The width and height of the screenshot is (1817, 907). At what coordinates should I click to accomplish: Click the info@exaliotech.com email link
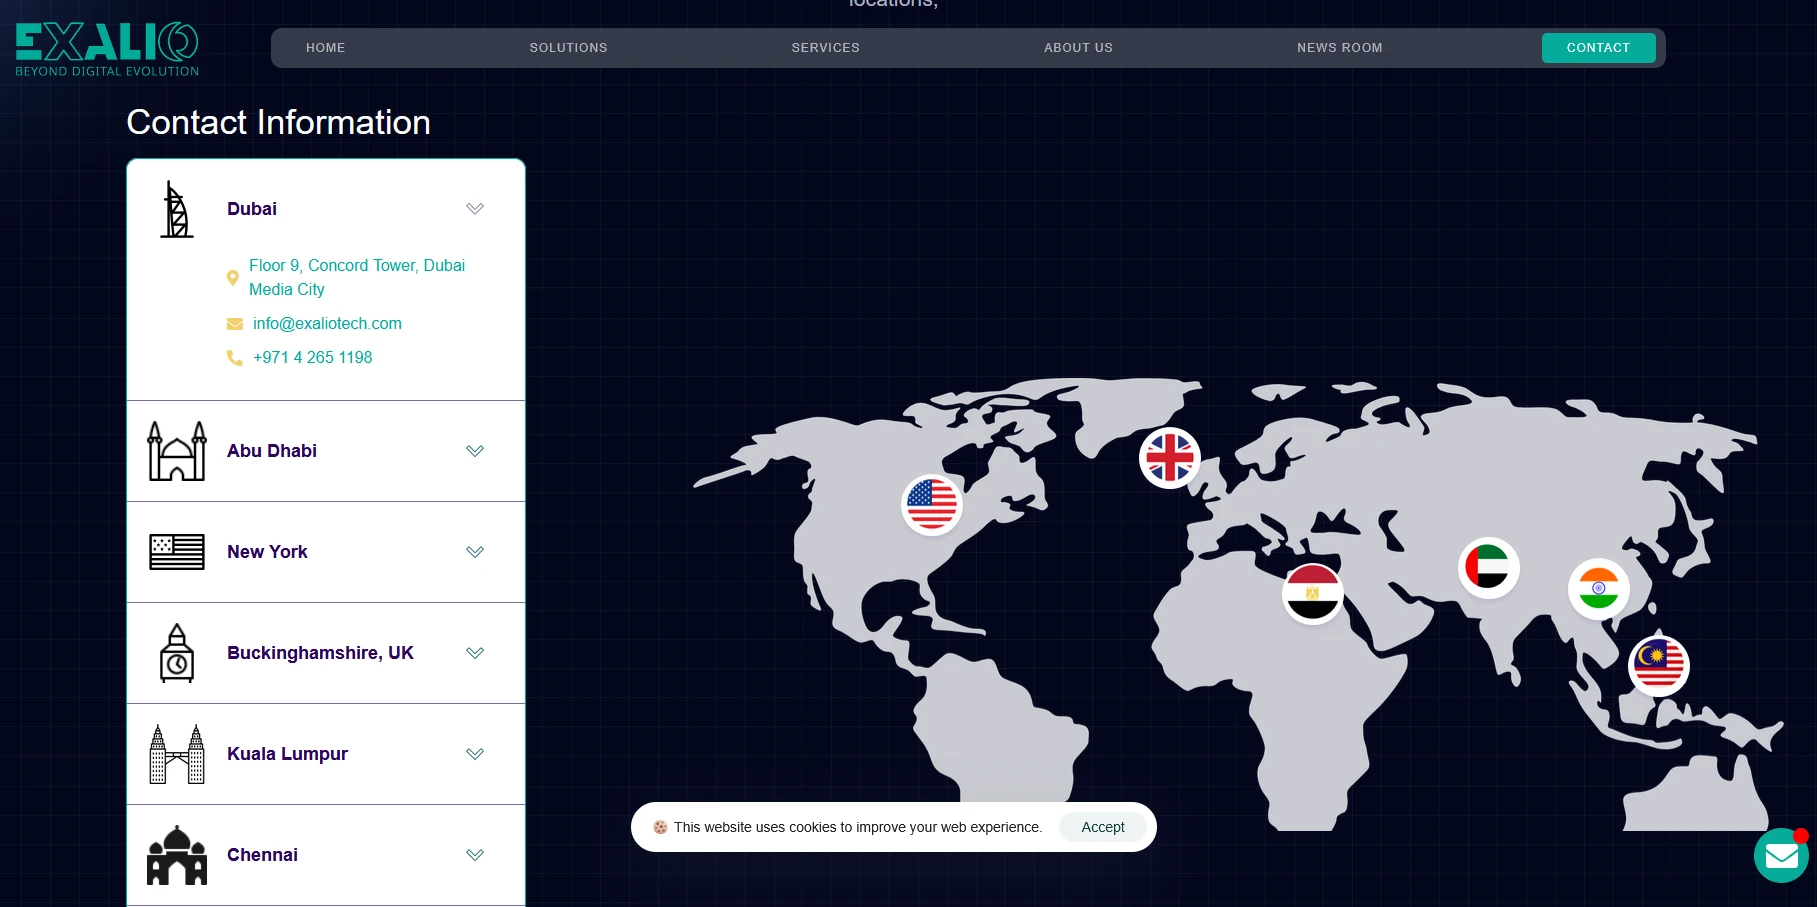click(x=327, y=324)
